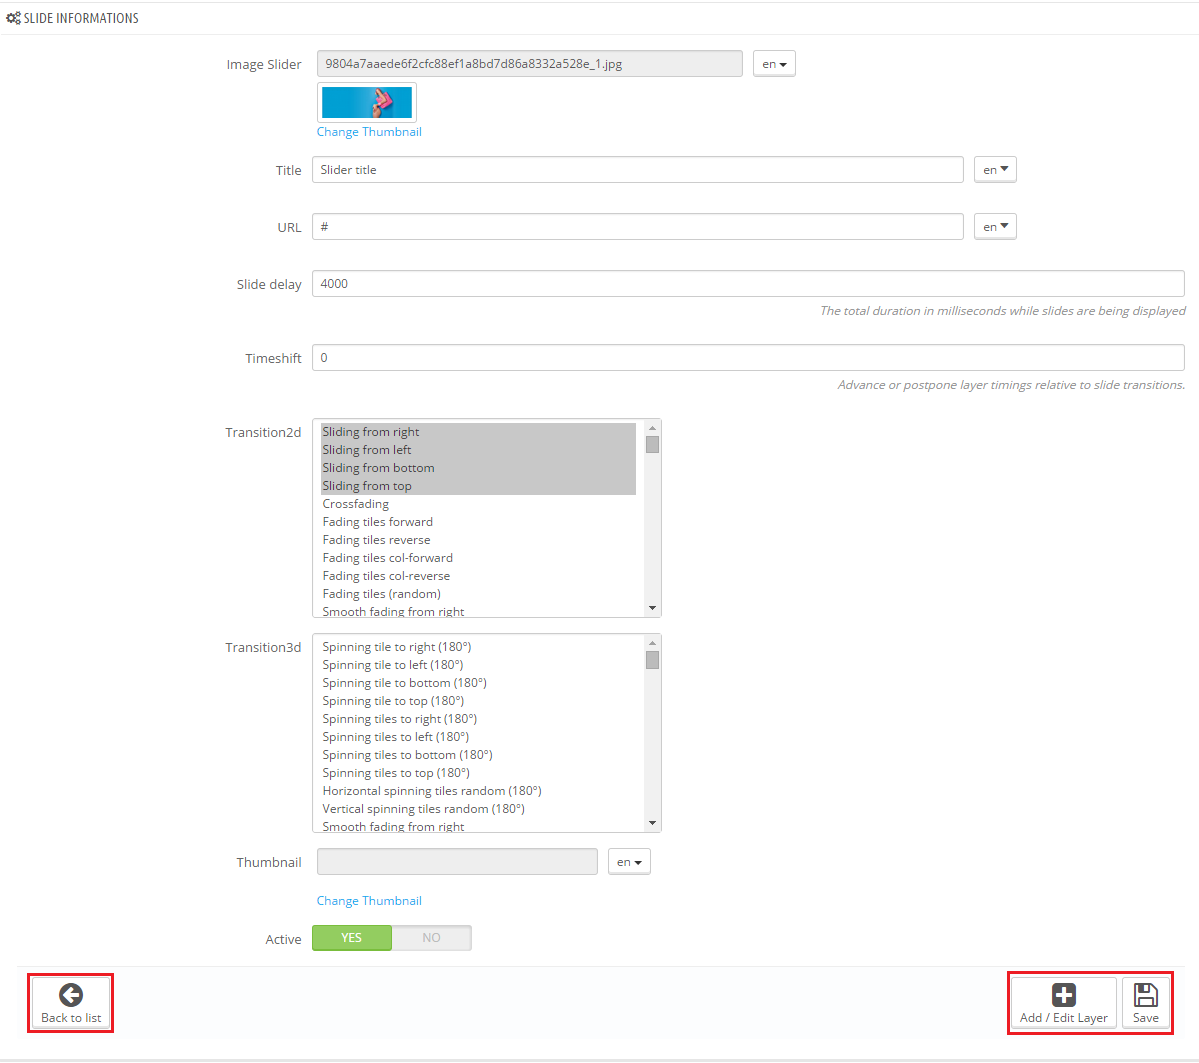The height and width of the screenshot is (1063, 1199).
Task: Choose Fading tiles forward transition
Action: 377,522
